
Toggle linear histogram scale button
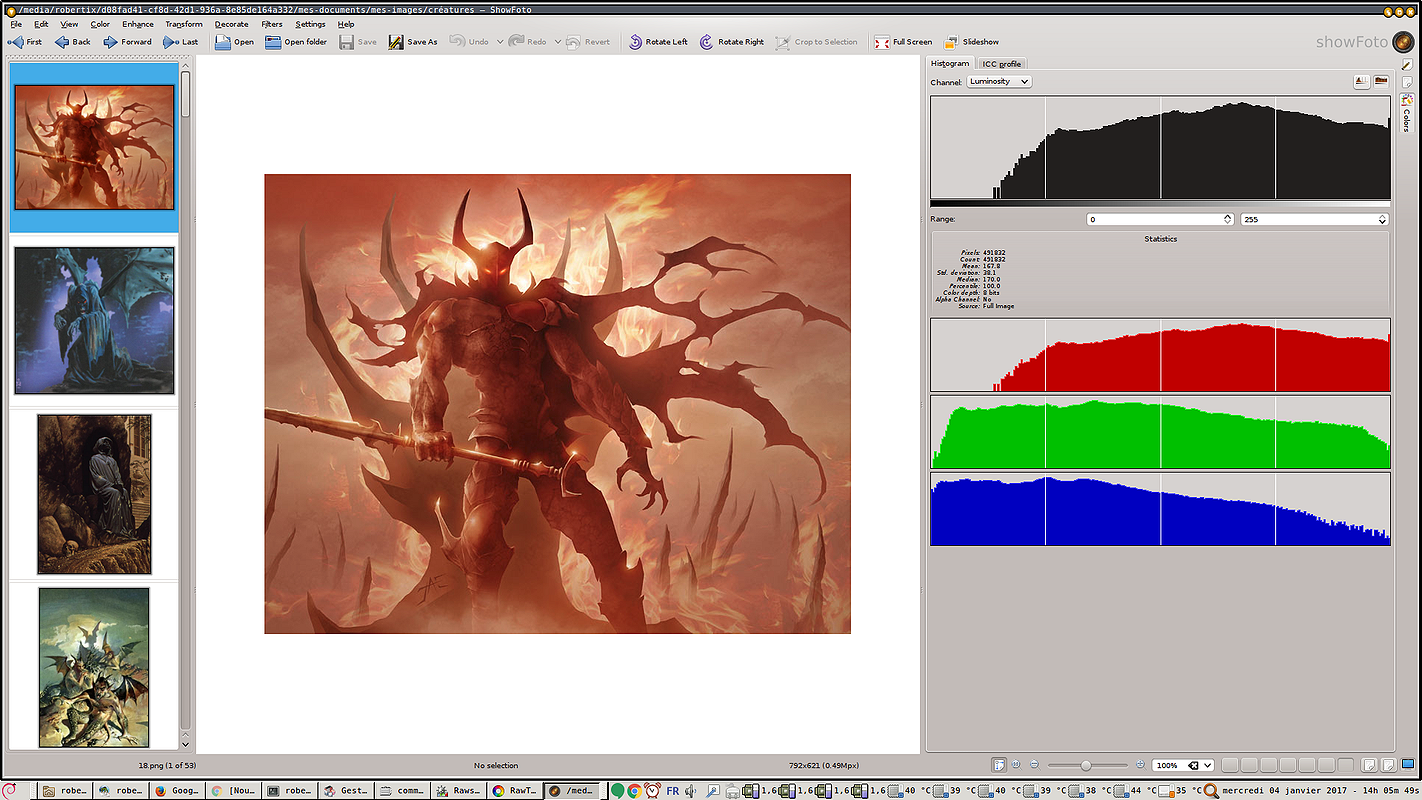tap(1362, 82)
